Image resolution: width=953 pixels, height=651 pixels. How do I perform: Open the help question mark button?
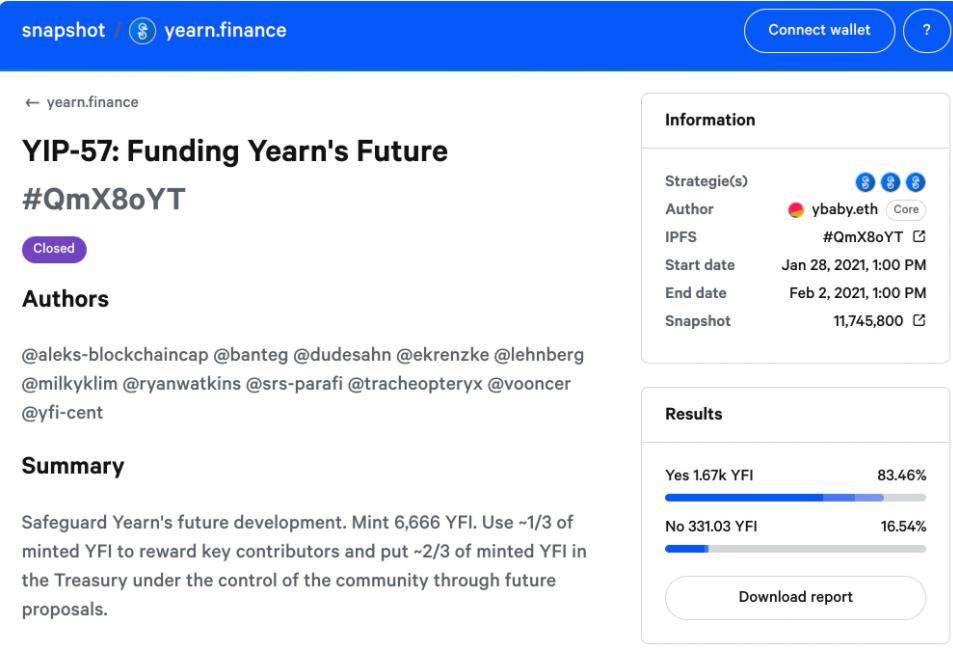tap(926, 30)
